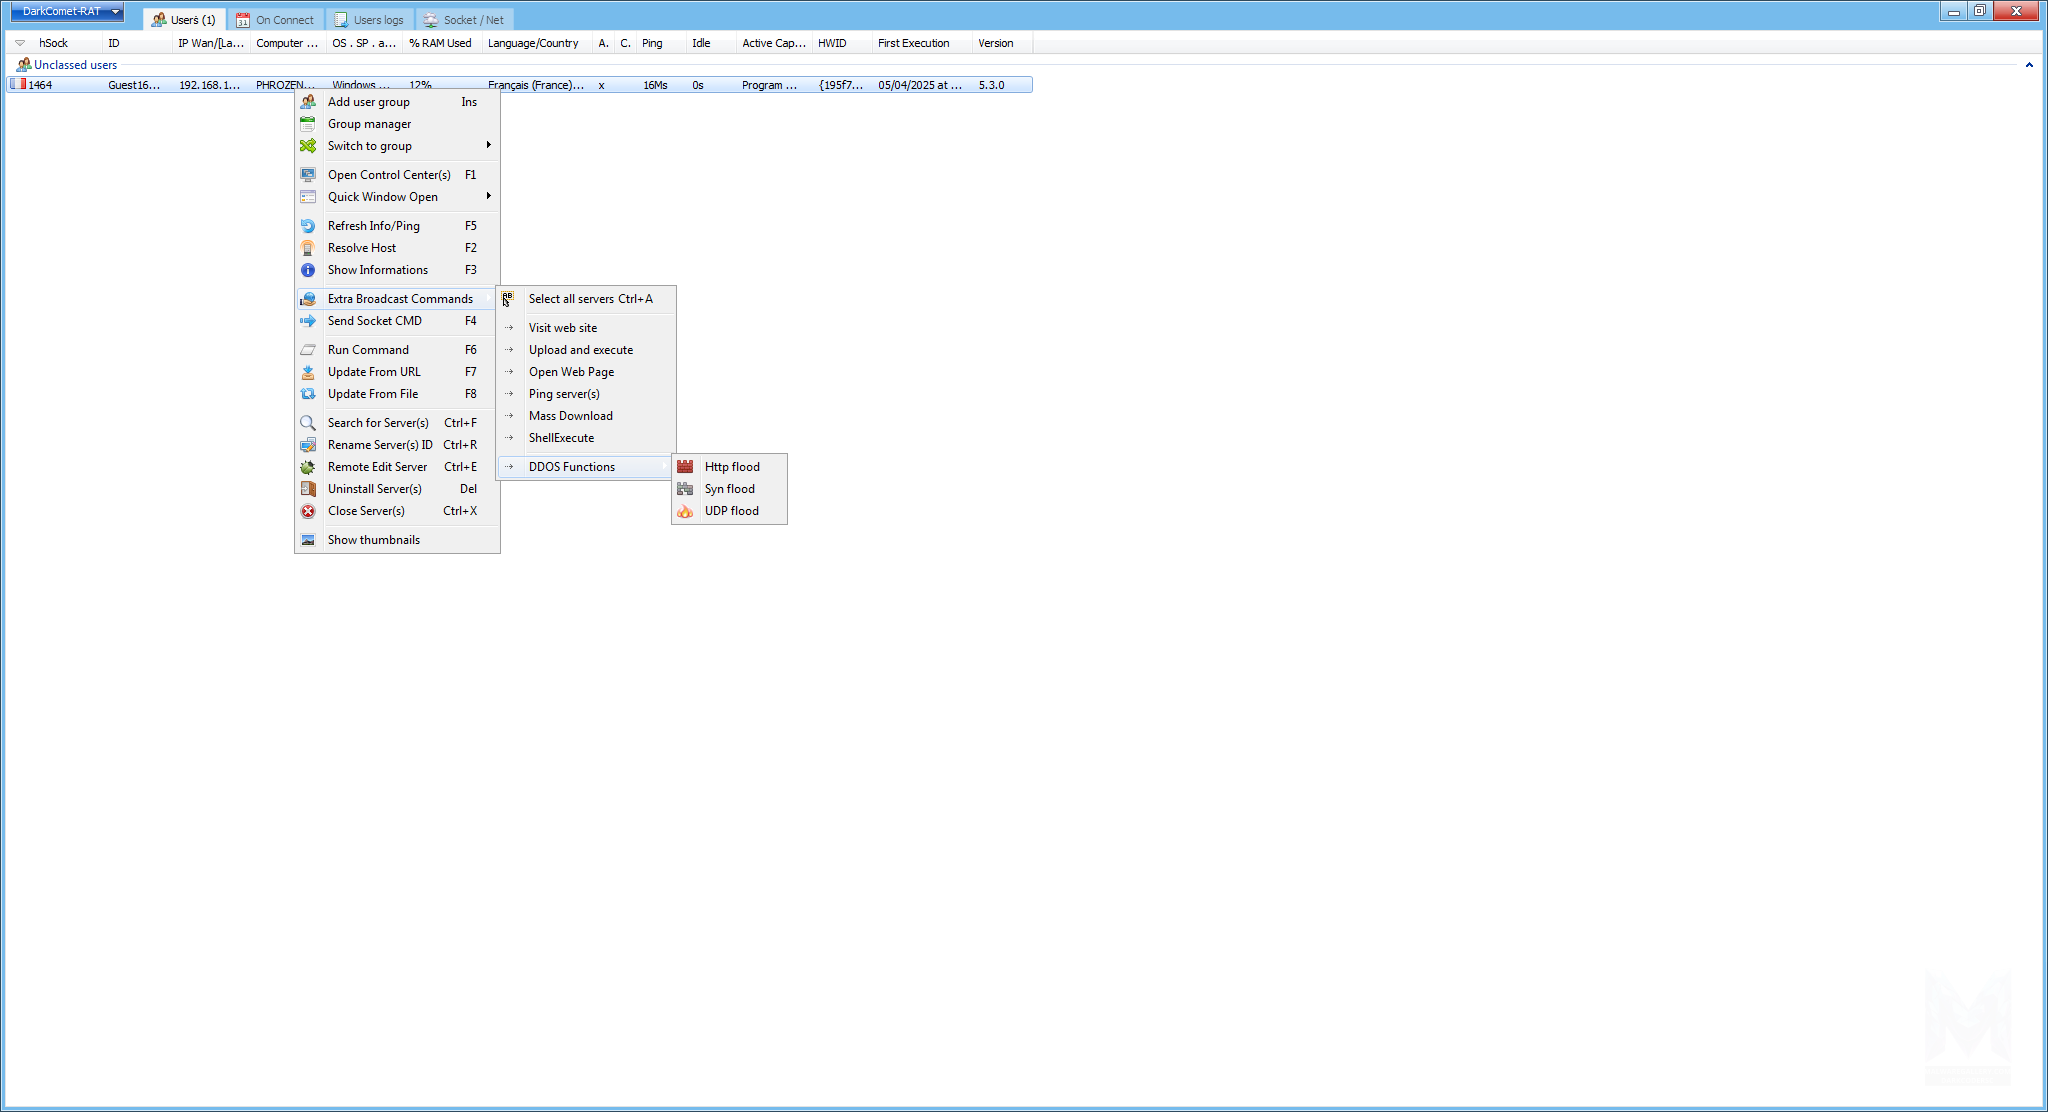Click the Add user group icon
Image resolution: width=2048 pixels, height=1112 pixels.
[308, 102]
